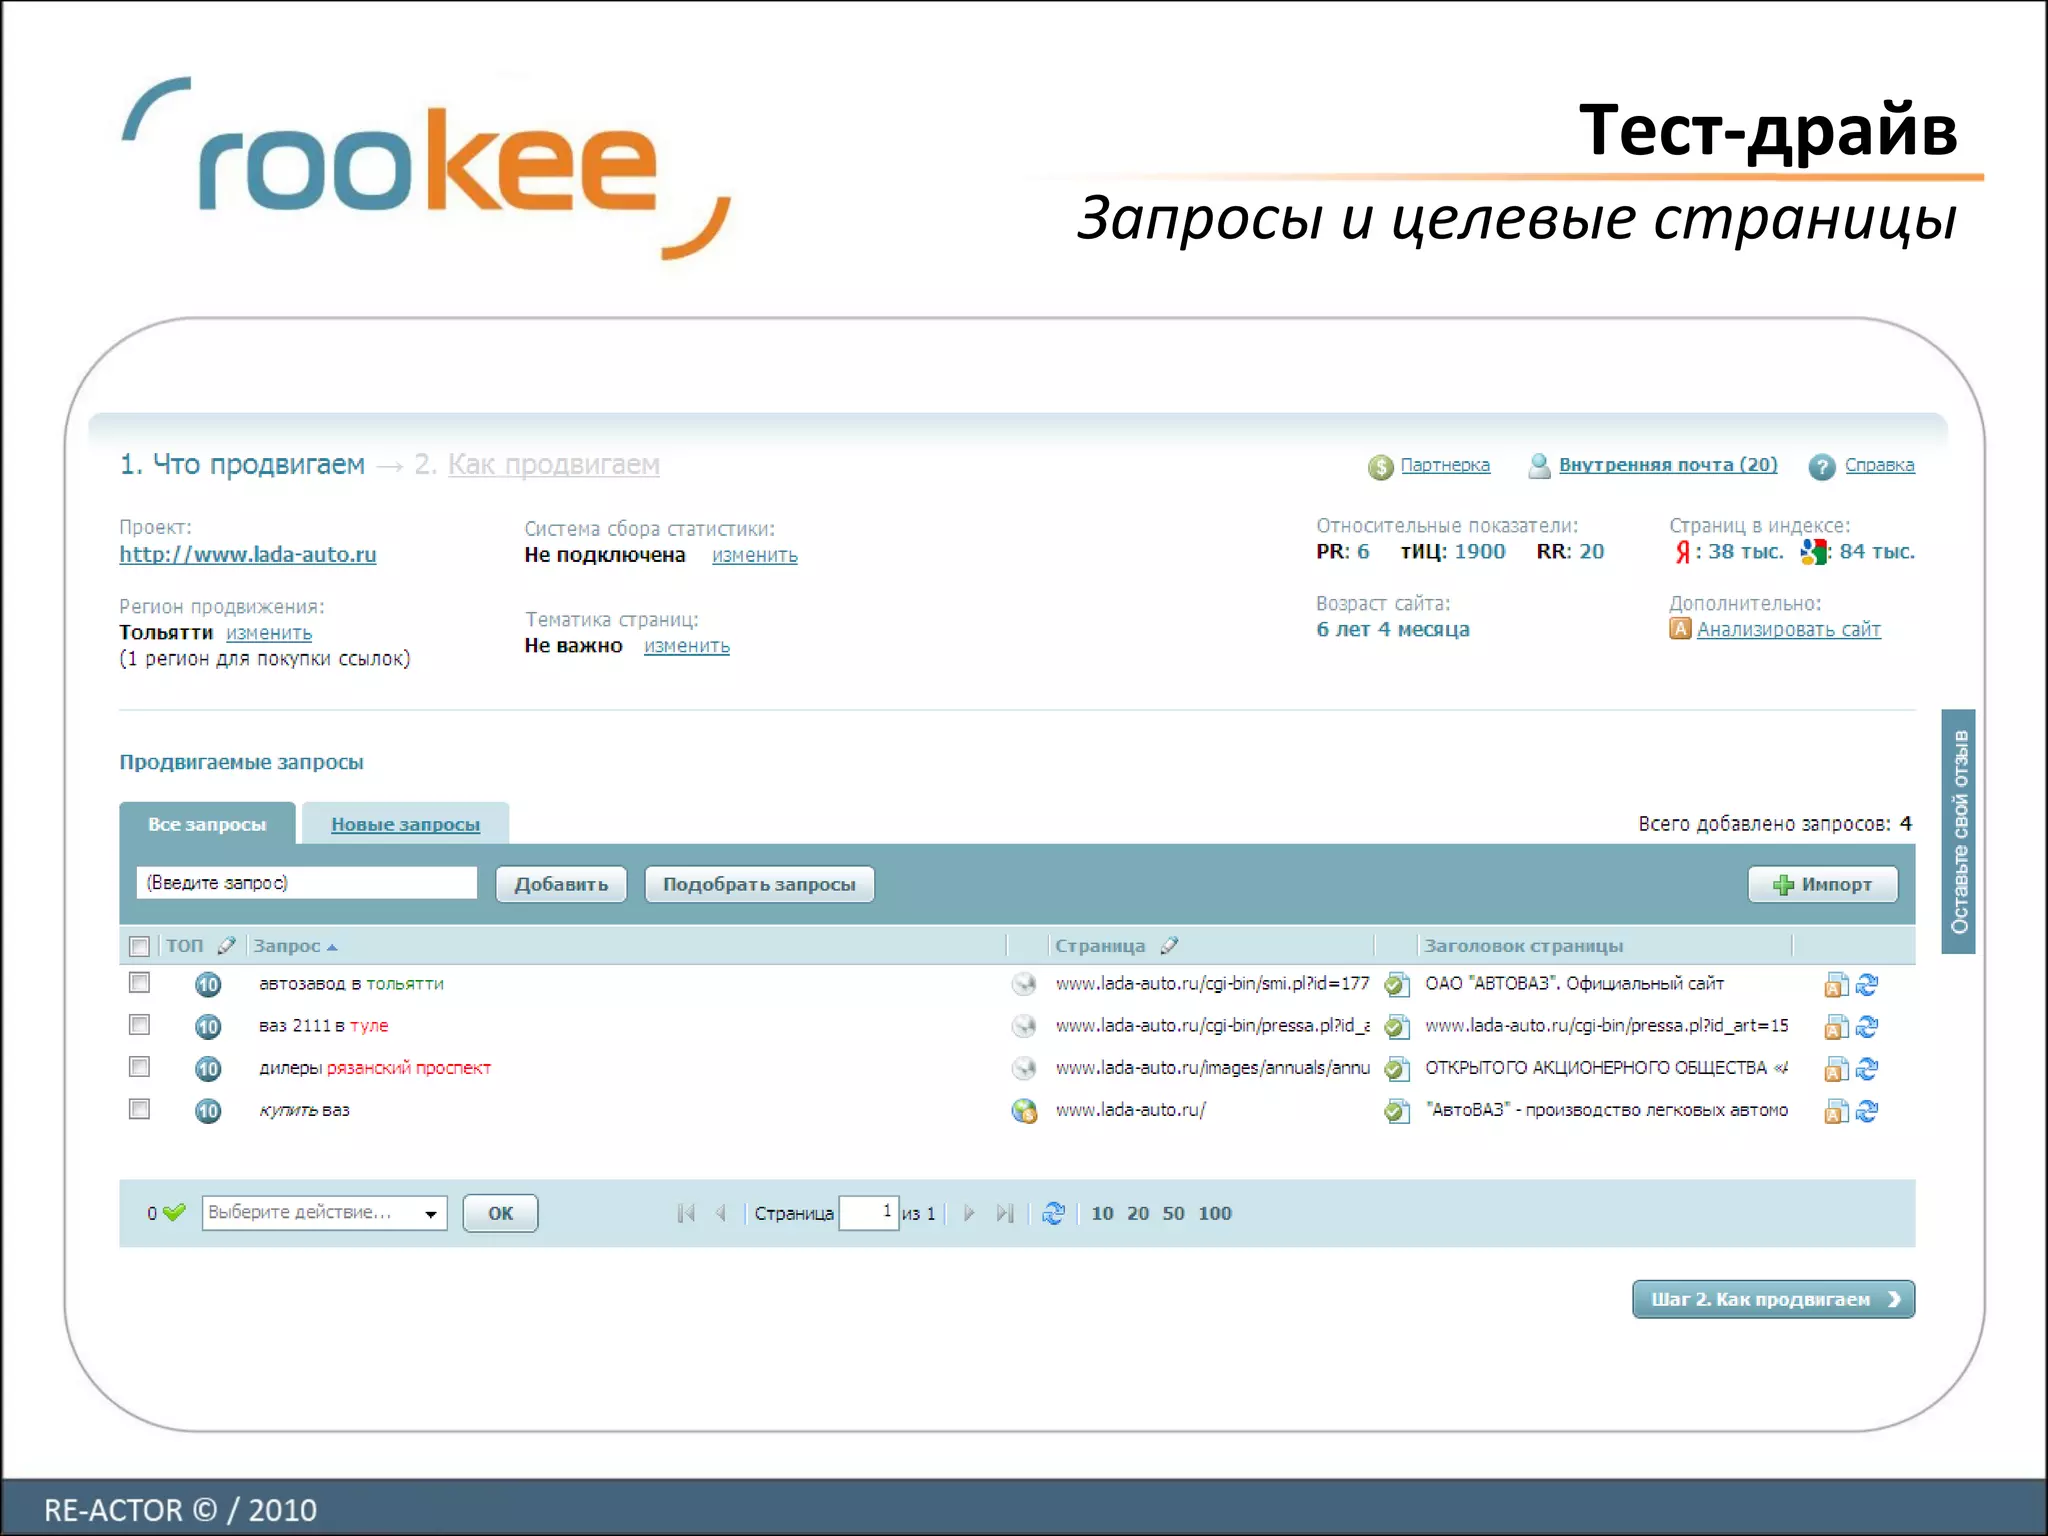Click refresh icon in ОАО АВТОВАЗ row
Image resolution: width=2048 pixels, height=1536 pixels.
coord(1867,985)
